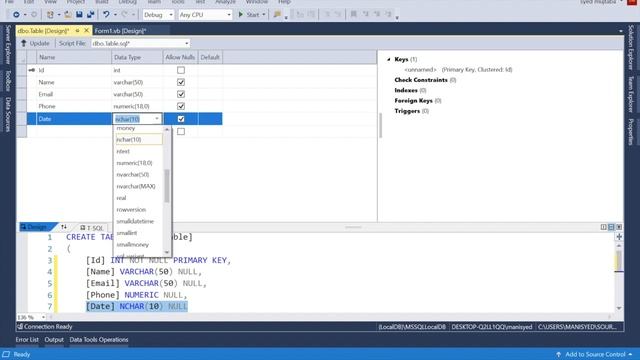Toggle Allow Nulls for Phone row
The width and height of the screenshot is (640, 360).
[181, 106]
